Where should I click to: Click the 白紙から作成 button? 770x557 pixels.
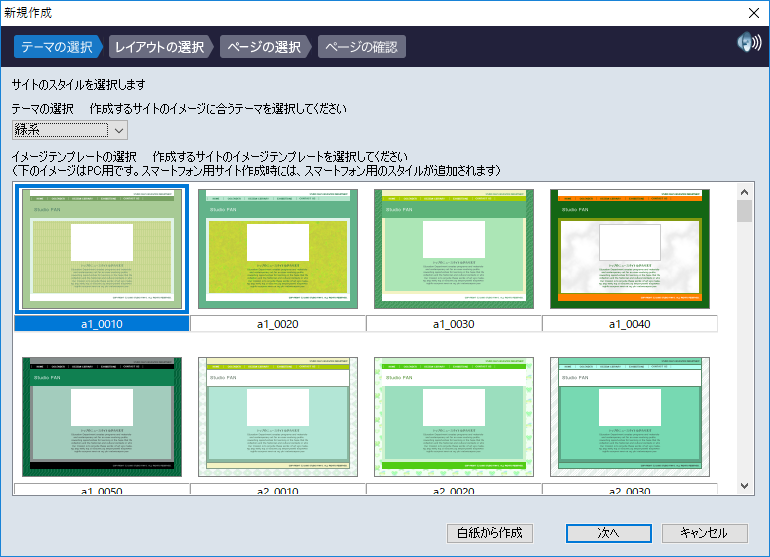489,533
